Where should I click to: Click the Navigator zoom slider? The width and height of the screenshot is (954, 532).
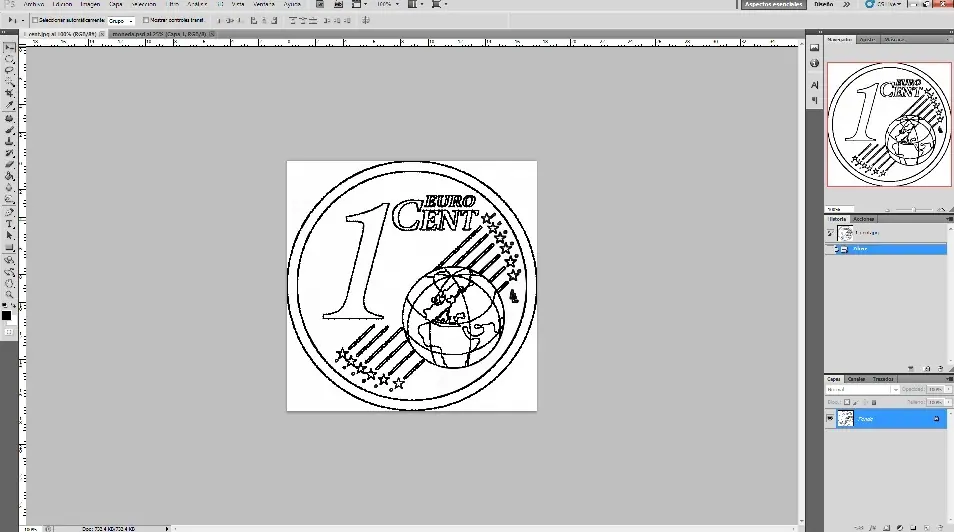pos(914,209)
